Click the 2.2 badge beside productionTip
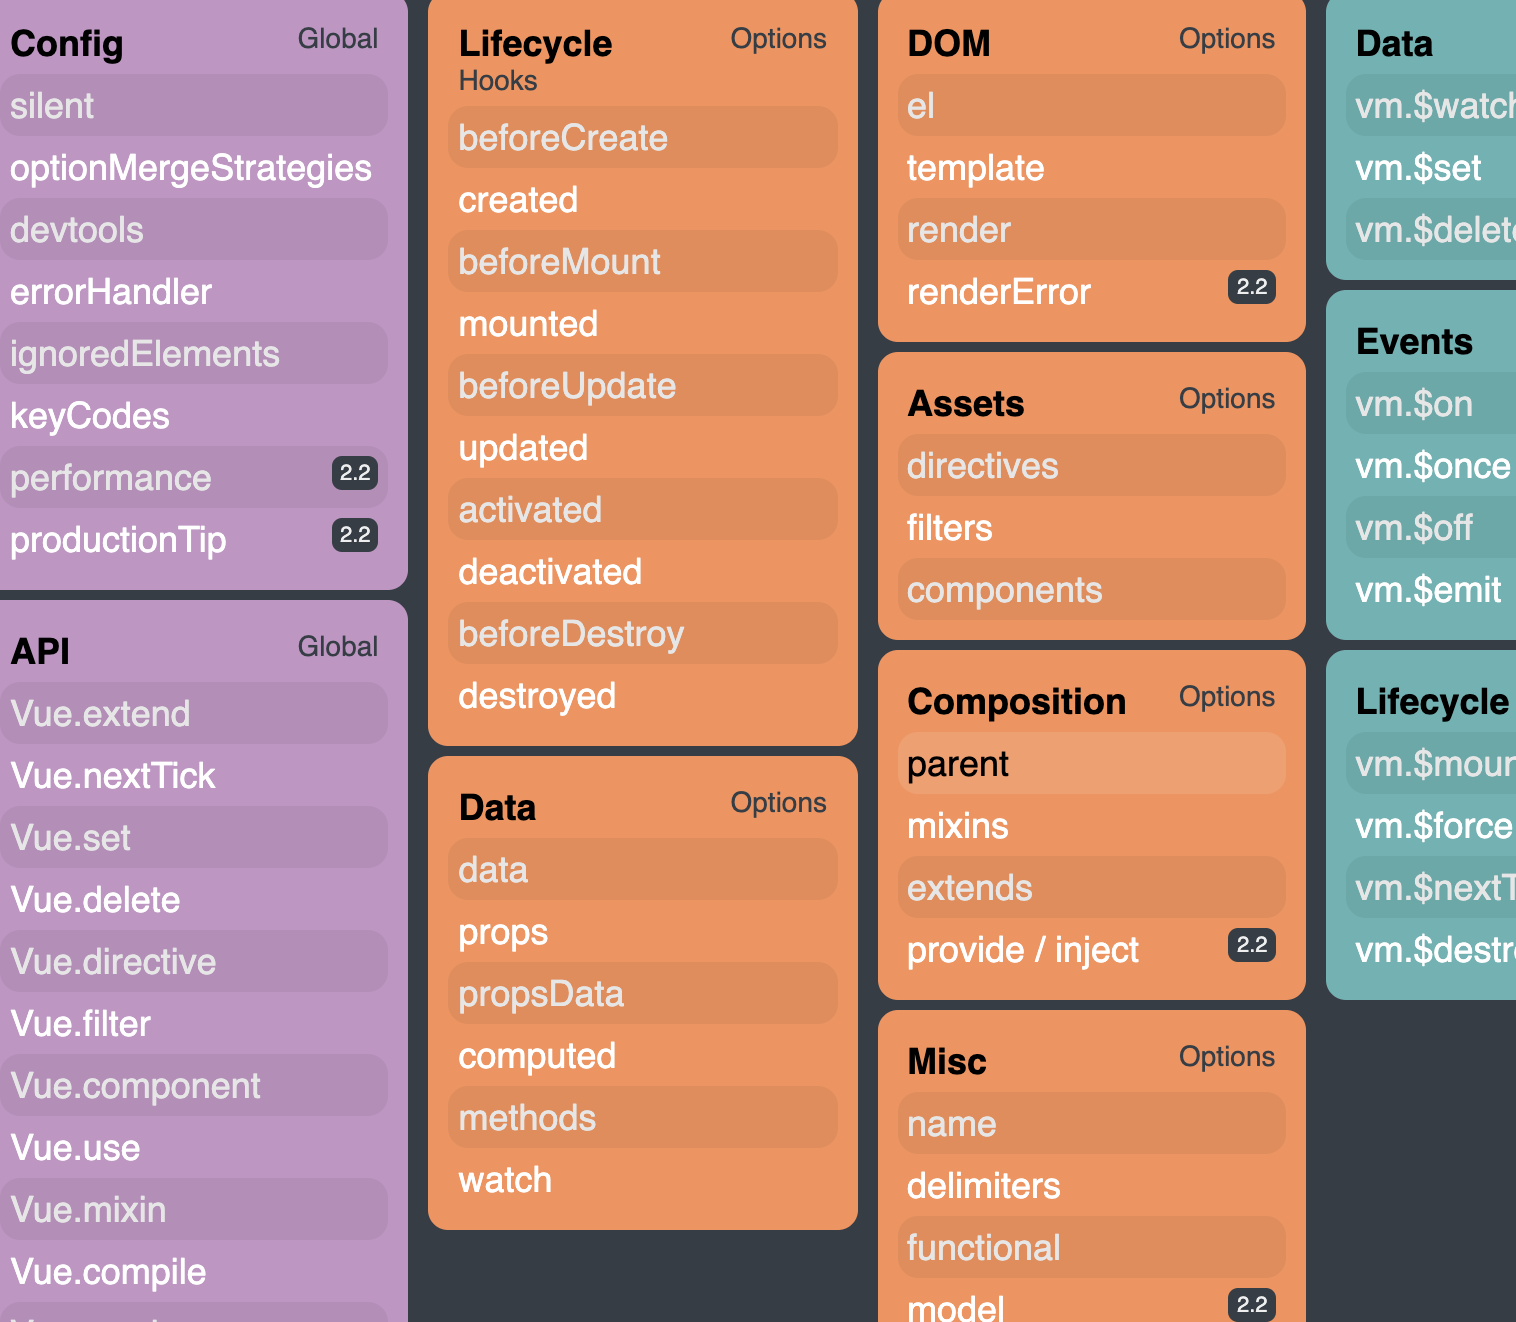 [x=355, y=535]
